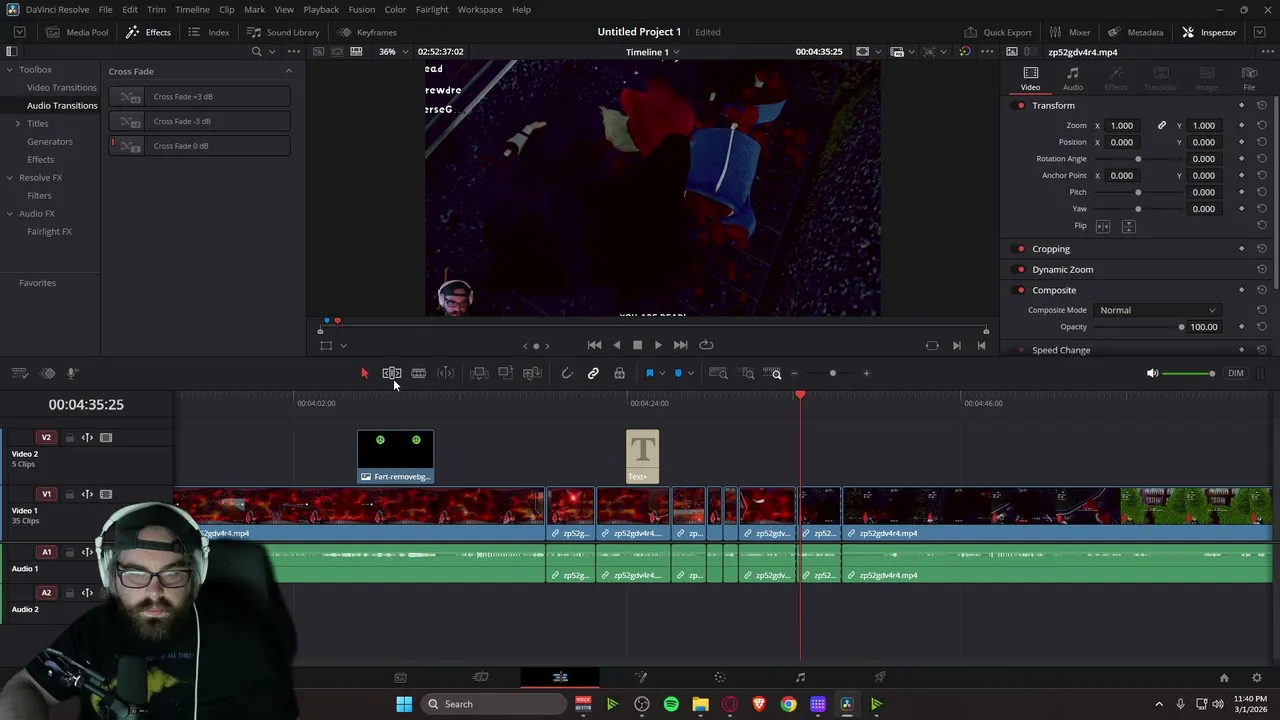
Task: Open the Quick Export dialog
Action: 997,32
